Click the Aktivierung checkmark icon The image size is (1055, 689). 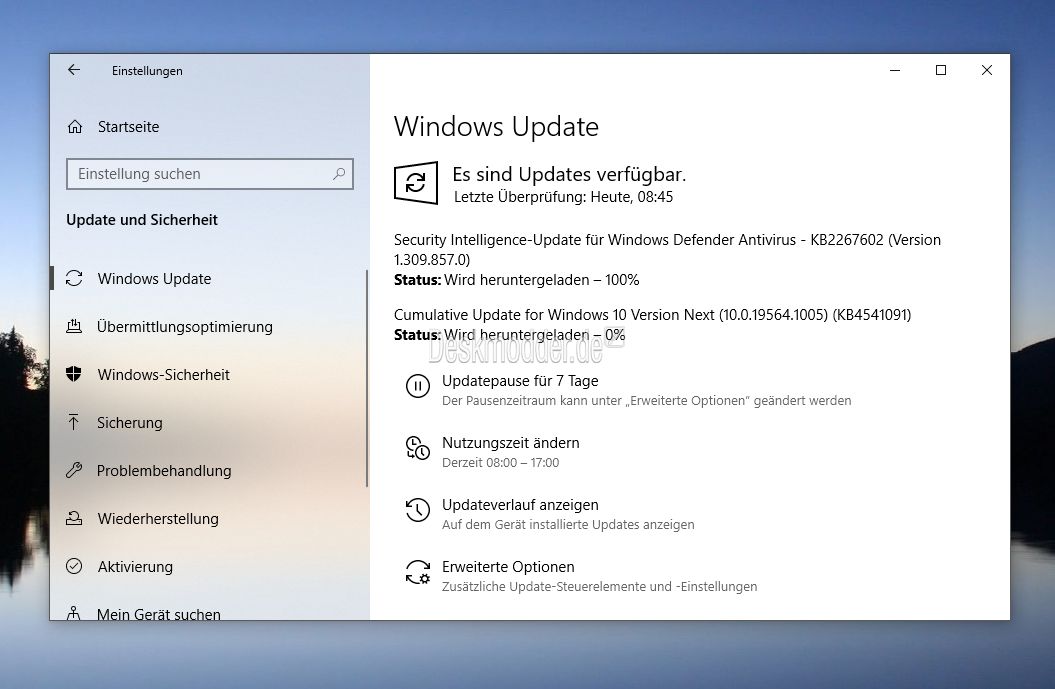[x=74, y=567]
